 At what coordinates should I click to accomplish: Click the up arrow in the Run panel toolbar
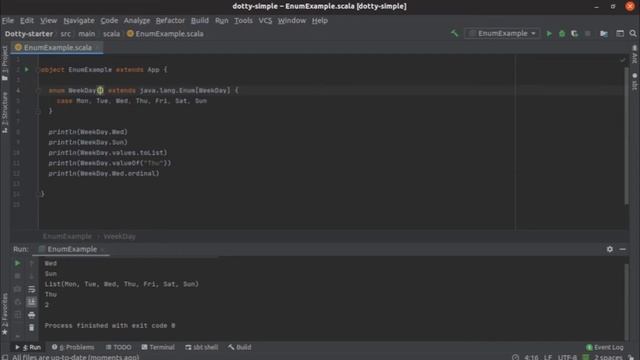pyautogui.click(x=31, y=263)
